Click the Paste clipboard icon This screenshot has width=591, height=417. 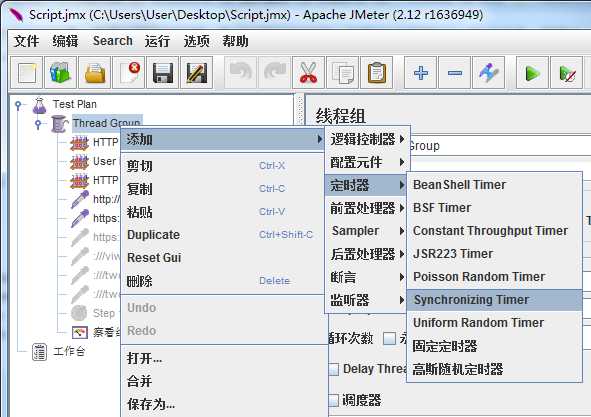tap(376, 73)
